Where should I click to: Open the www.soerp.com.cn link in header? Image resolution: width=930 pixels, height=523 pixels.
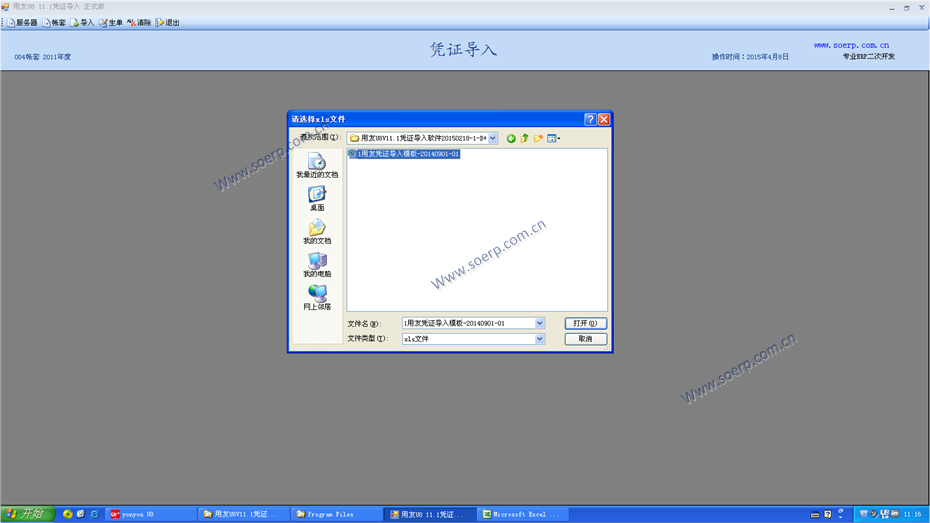[851, 45]
